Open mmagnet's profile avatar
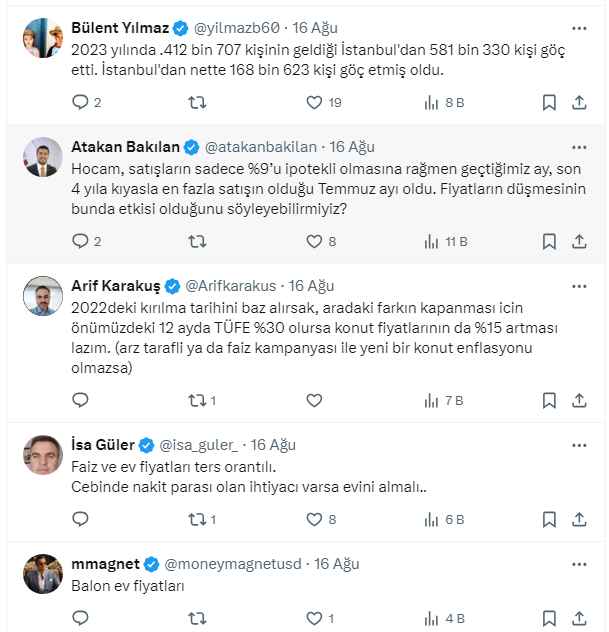The height and width of the screenshot is (632, 609). pos(43,574)
